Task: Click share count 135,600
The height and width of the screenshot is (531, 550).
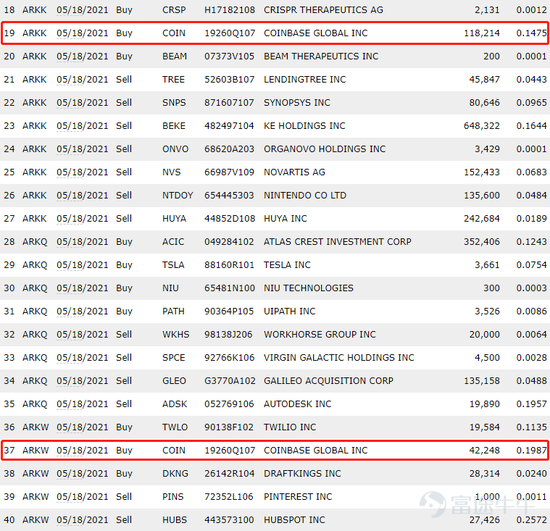Action: pos(482,195)
